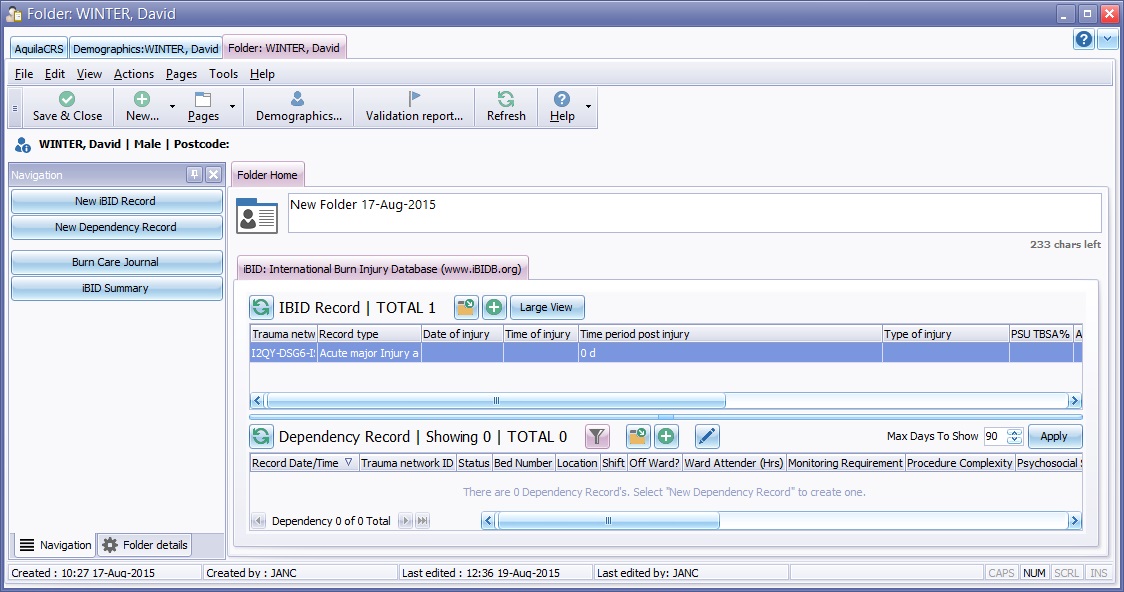Click the add icon beside IBID Record
Viewport: 1124px width, 592px height.
[494, 308]
